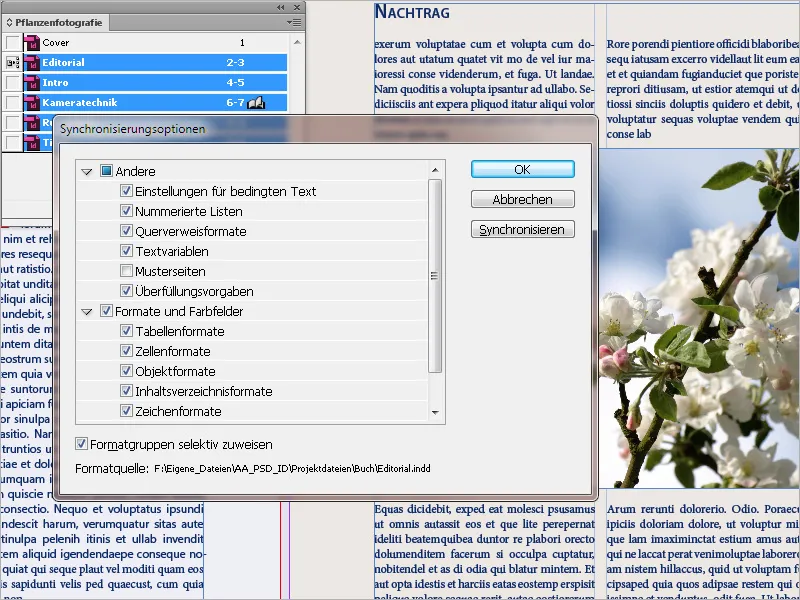Toggle Einstellungen für bedingten Text checkbox

pos(126,191)
